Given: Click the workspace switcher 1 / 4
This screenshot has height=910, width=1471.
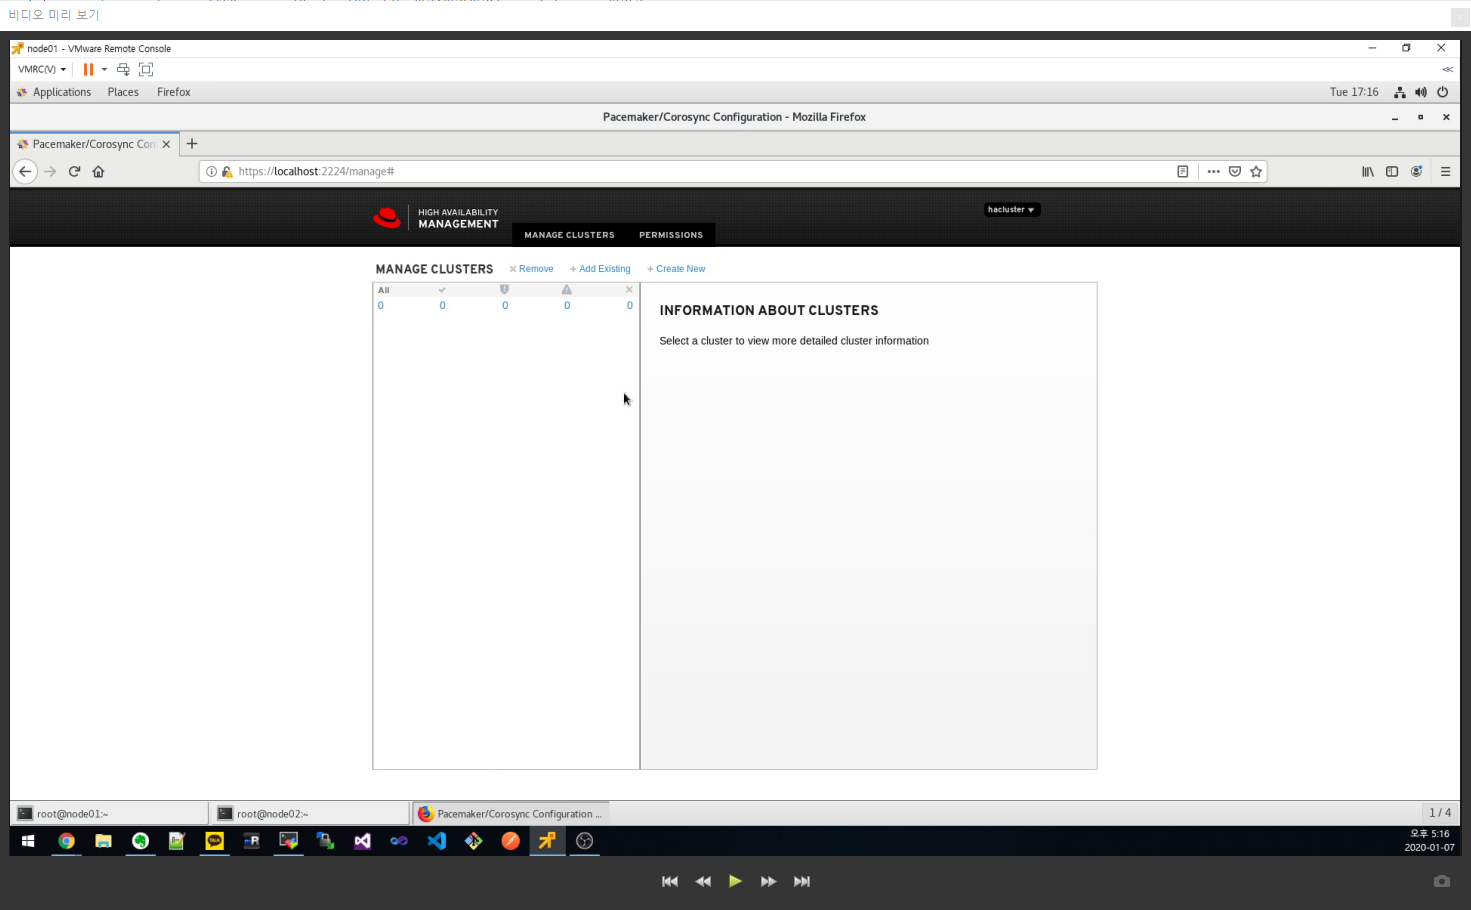Looking at the screenshot, I should pyautogui.click(x=1440, y=813).
